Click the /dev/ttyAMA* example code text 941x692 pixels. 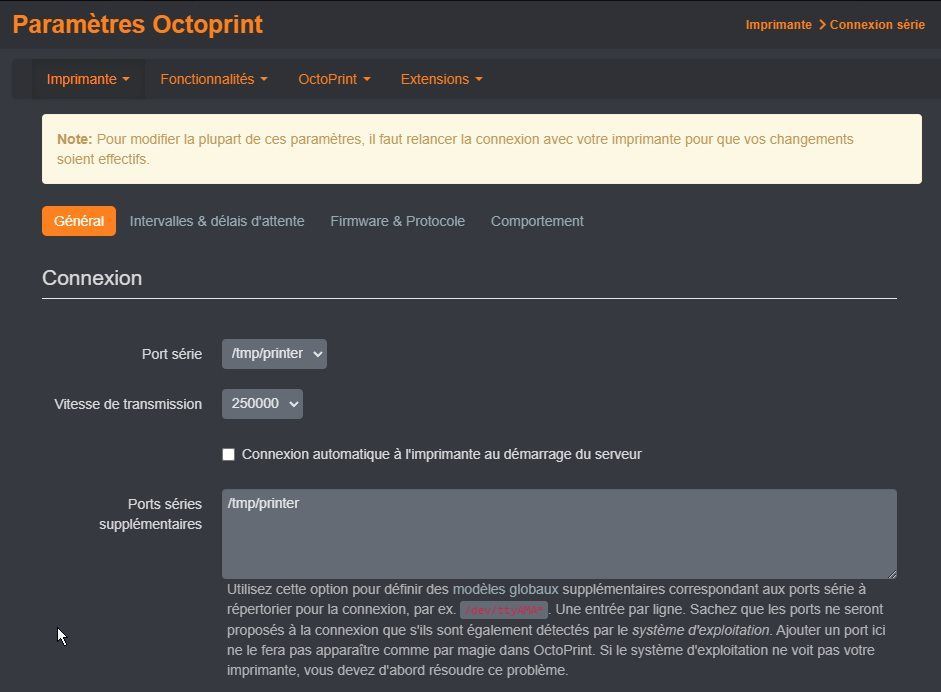[x=504, y=610]
